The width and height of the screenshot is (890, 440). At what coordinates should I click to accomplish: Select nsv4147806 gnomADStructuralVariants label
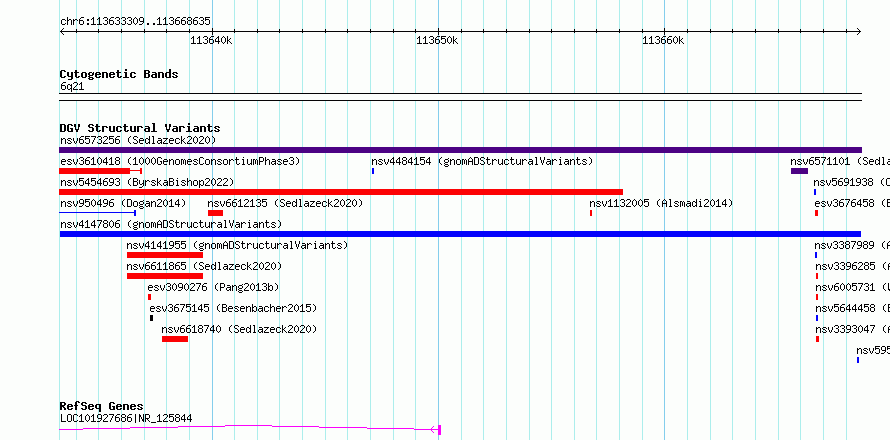pos(171,224)
